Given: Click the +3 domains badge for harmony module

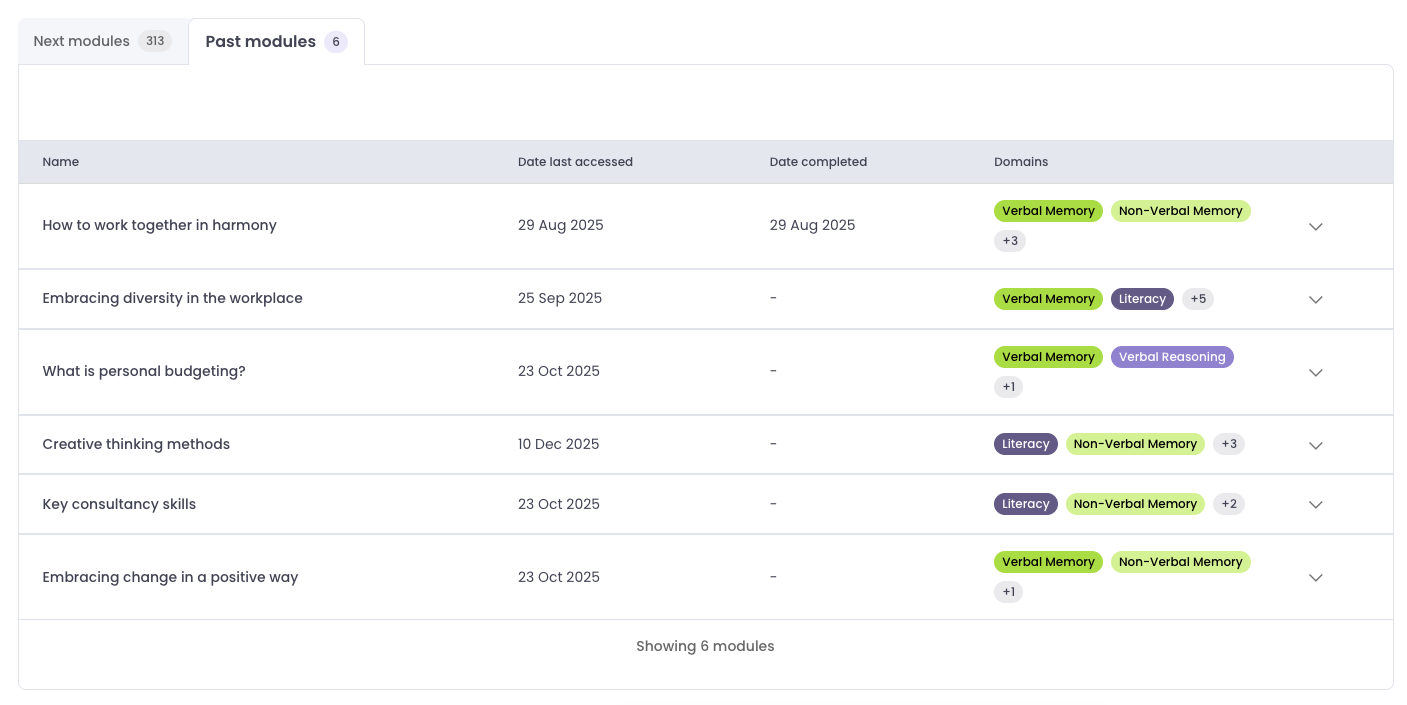Looking at the screenshot, I should 1010,241.
